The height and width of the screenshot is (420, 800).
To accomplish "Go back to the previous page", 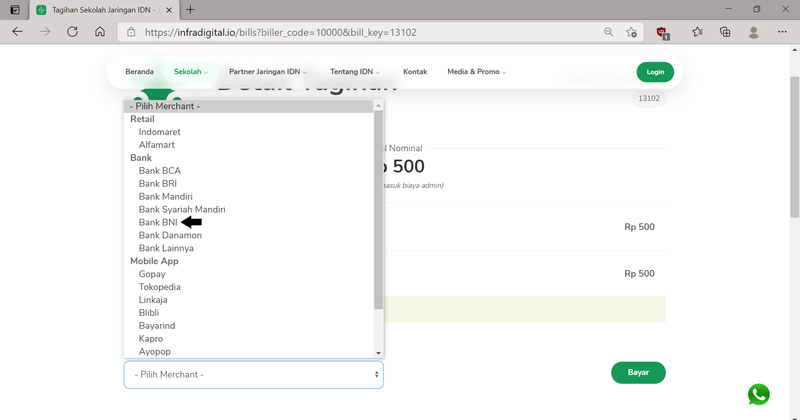I will [17, 32].
